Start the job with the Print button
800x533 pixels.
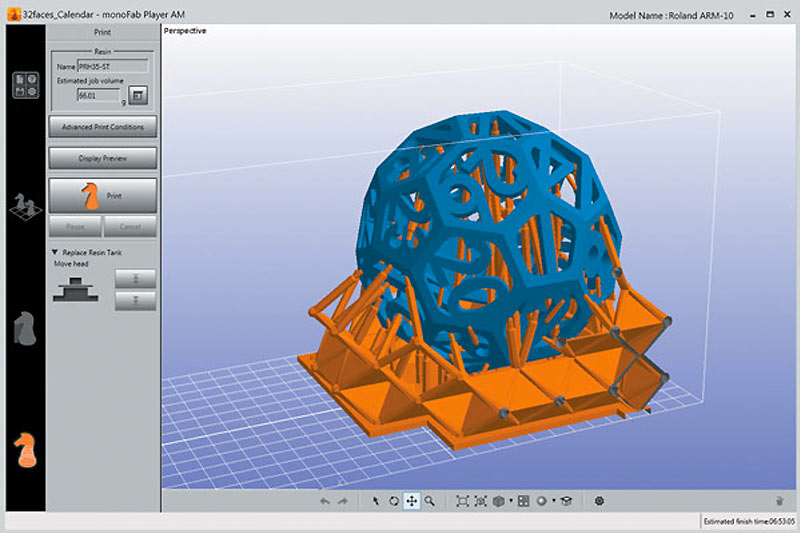pos(102,196)
